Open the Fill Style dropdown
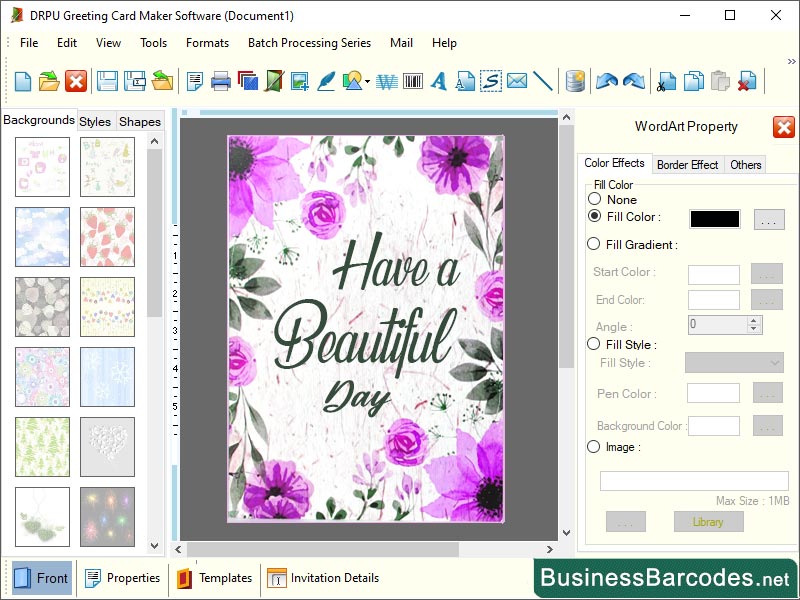This screenshot has height=600, width=800. pos(734,363)
